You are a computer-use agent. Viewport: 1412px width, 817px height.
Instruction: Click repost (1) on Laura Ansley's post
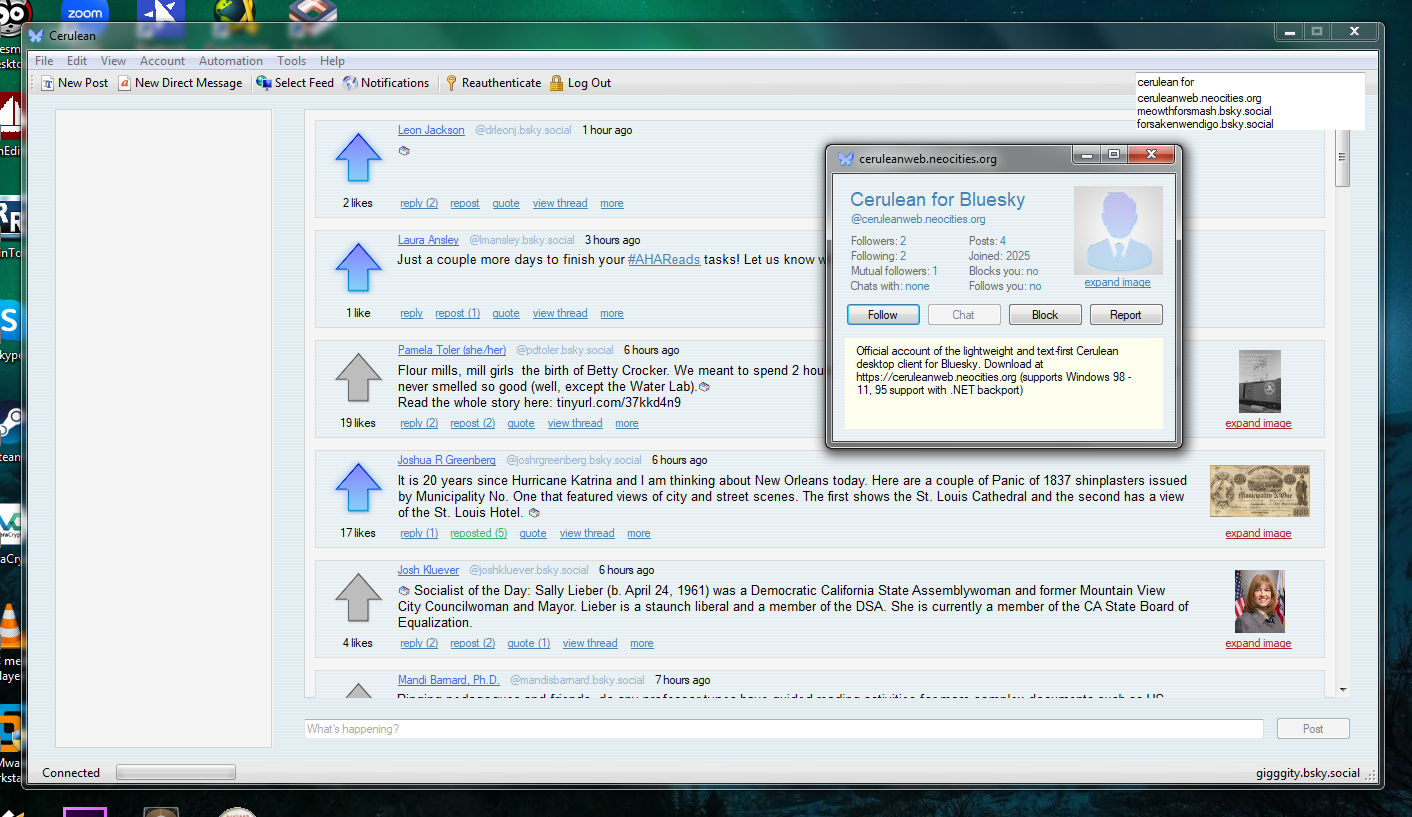coord(457,313)
